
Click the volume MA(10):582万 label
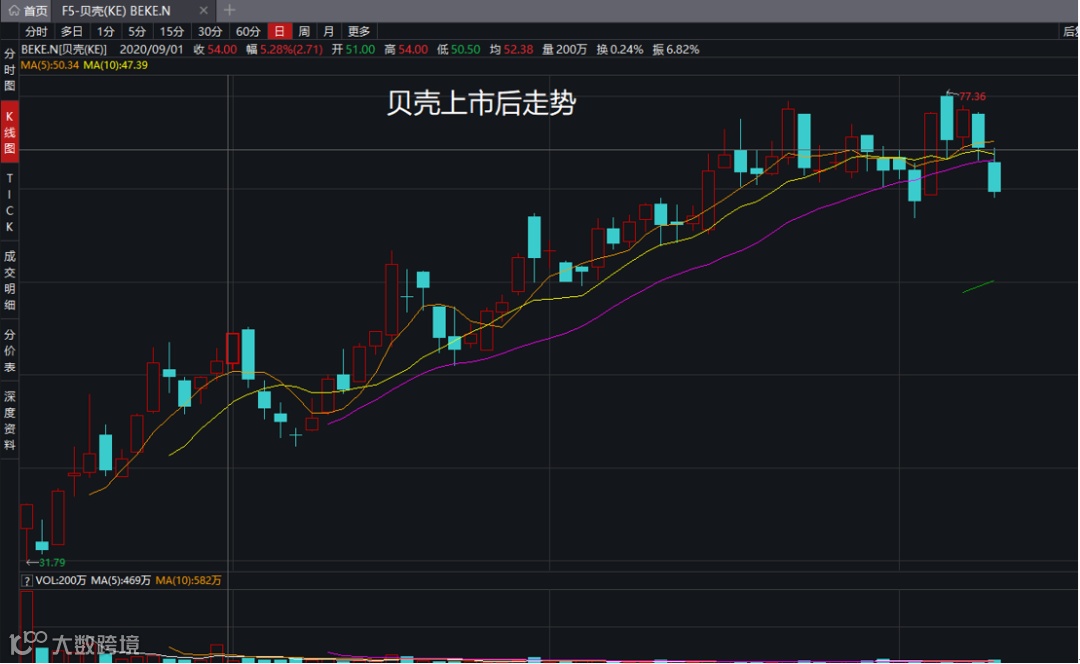[x=188, y=581]
